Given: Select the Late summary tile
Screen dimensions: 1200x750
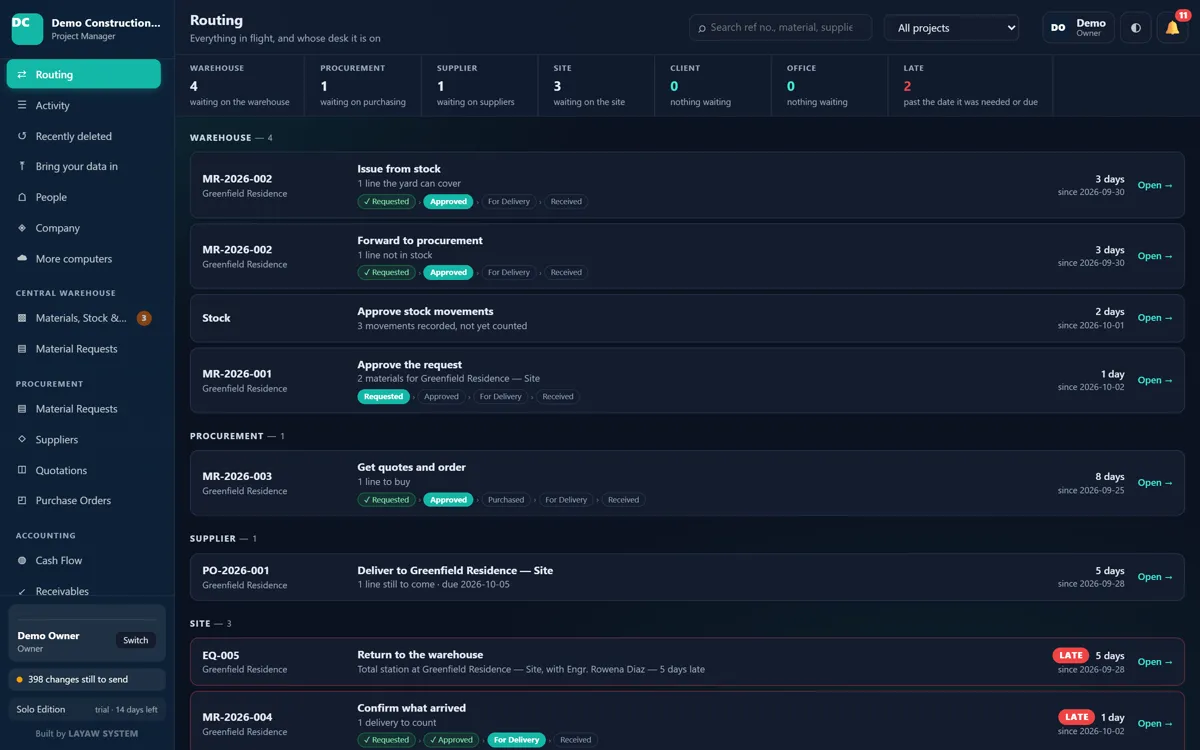Looking at the screenshot, I should [970, 85].
